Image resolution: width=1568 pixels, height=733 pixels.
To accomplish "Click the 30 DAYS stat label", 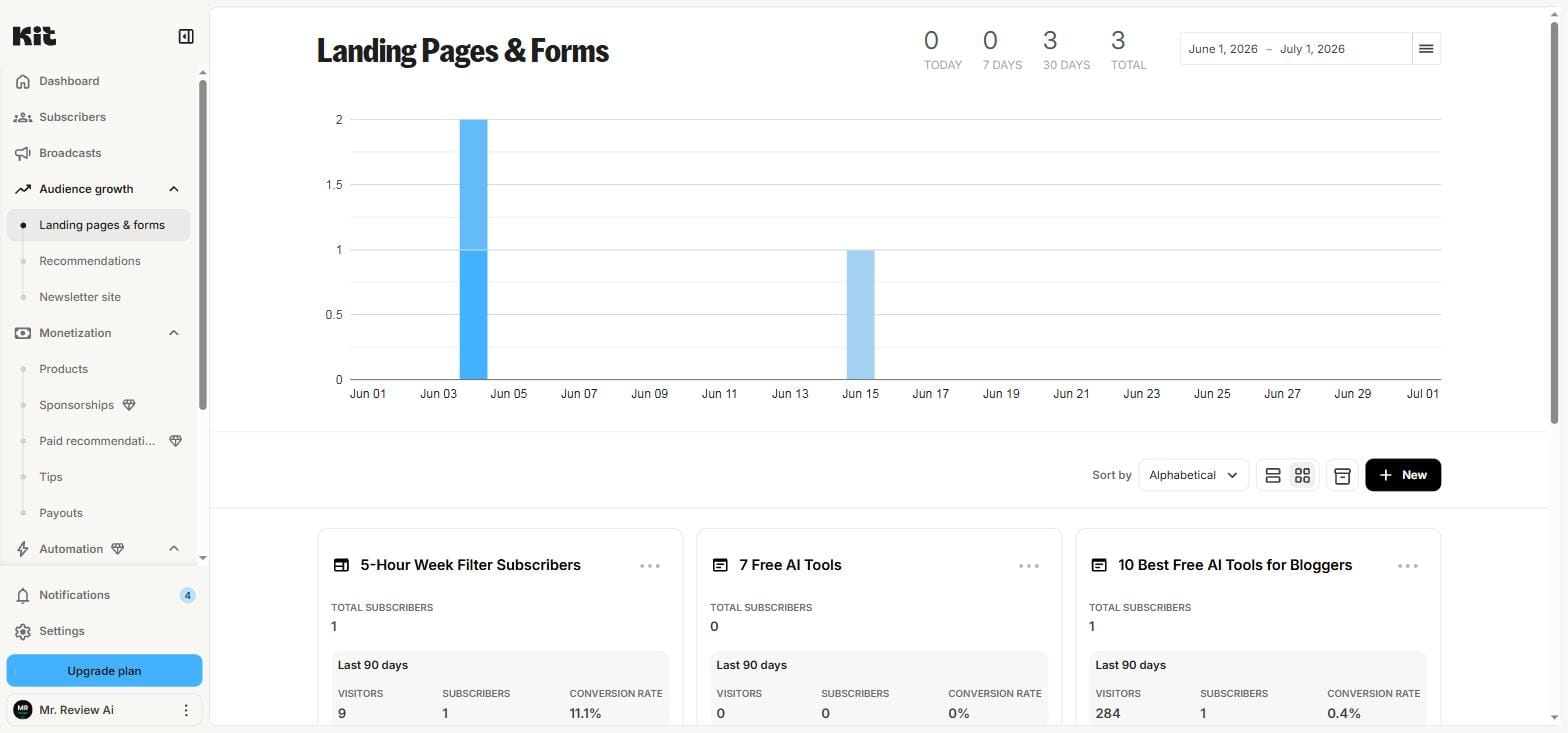I will click(x=1066, y=65).
